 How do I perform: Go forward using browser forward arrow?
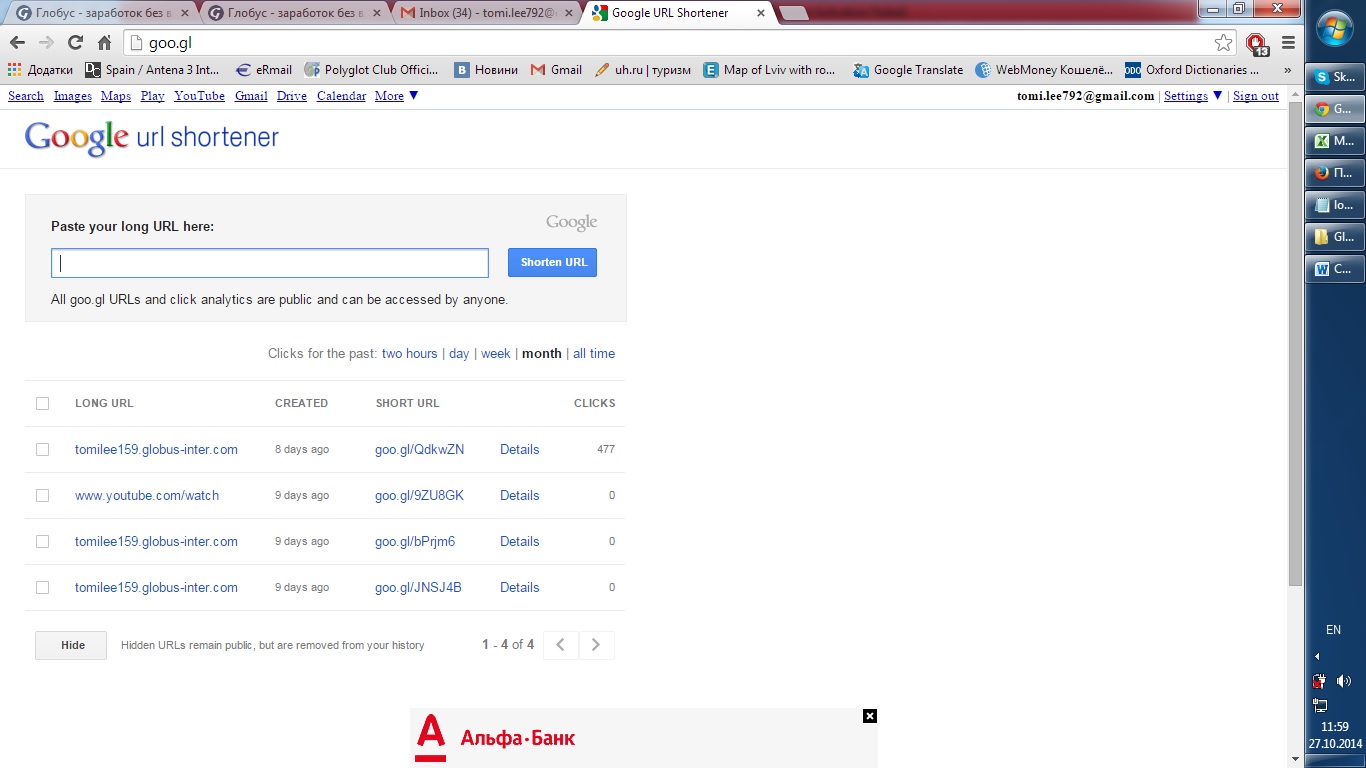click(46, 43)
